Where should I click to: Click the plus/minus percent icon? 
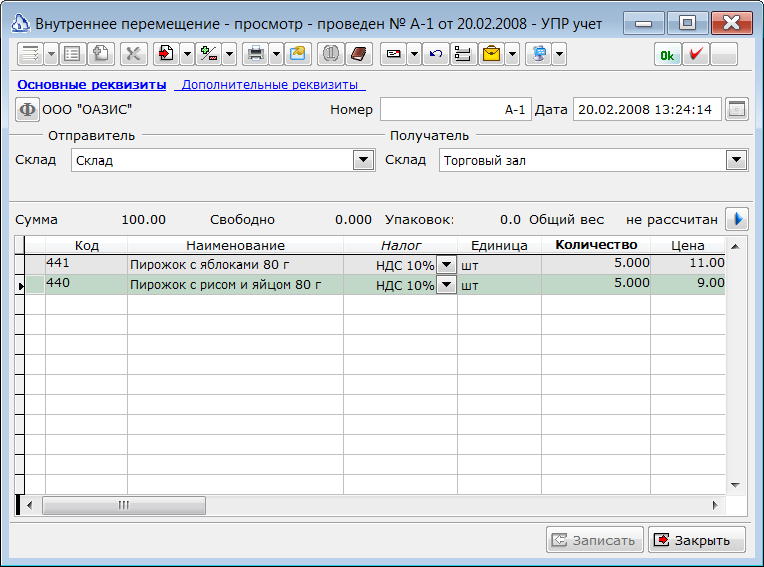click(x=209, y=54)
